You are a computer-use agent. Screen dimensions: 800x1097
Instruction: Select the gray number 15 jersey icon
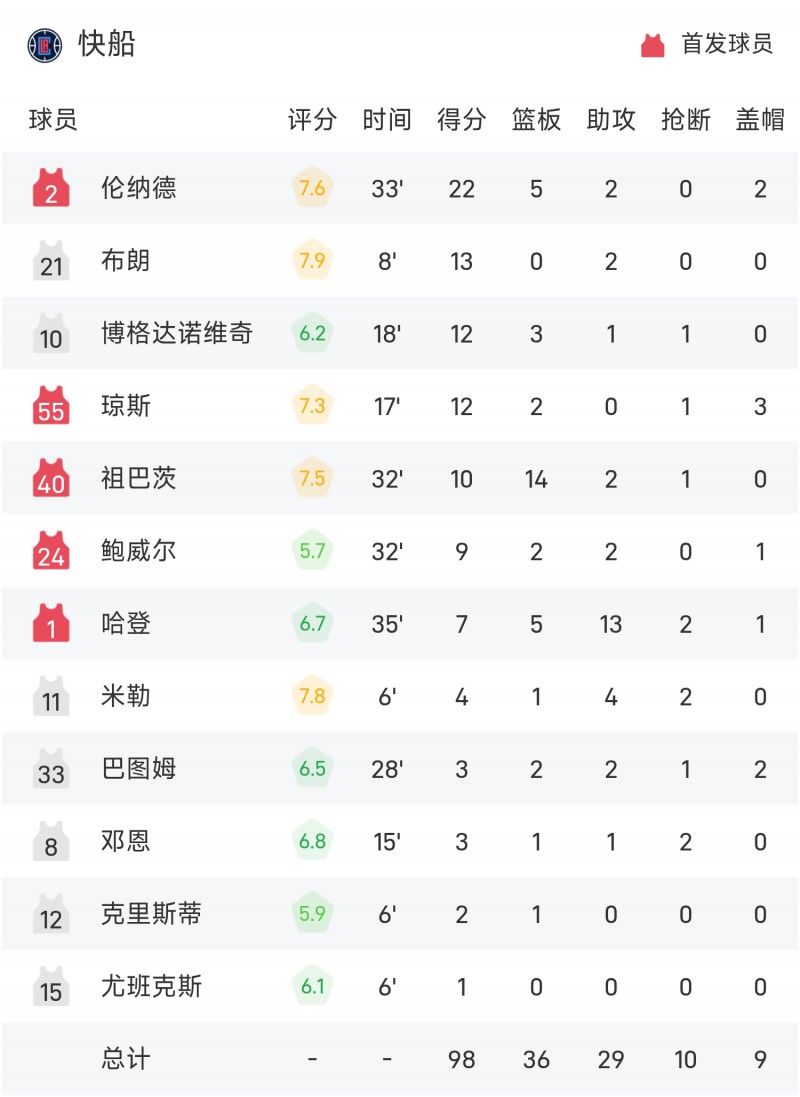click(51, 986)
